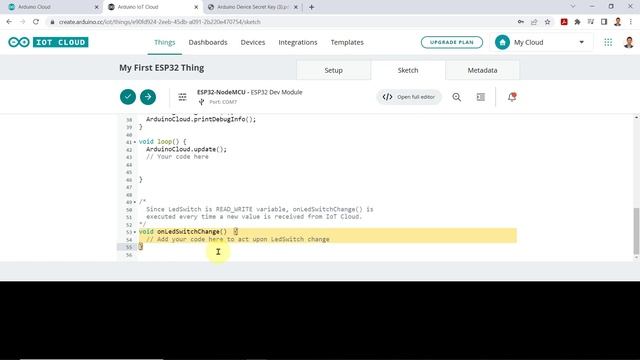Viewport: 640px width, 360px height.
Task: Open the notifications bell icon
Action: pyautogui.click(x=512, y=97)
